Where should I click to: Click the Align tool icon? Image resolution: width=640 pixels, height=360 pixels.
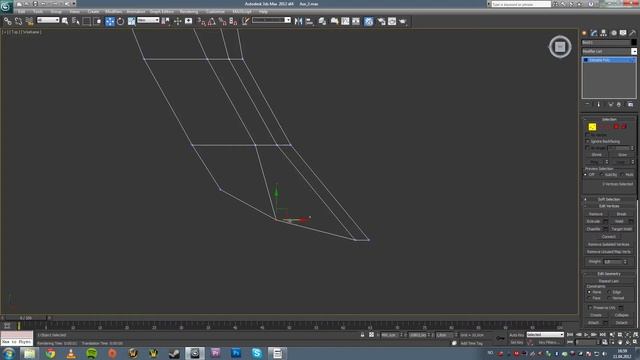309,21
